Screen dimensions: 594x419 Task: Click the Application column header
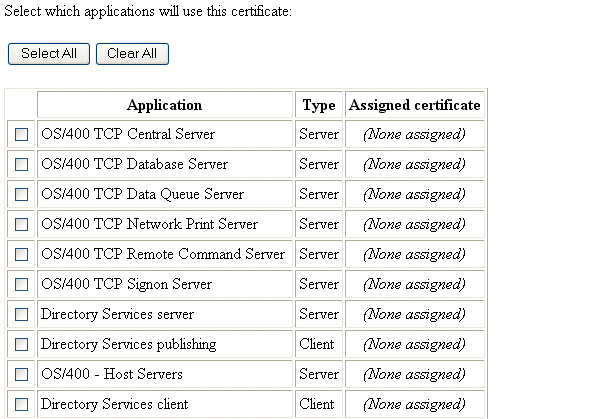pos(165,105)
